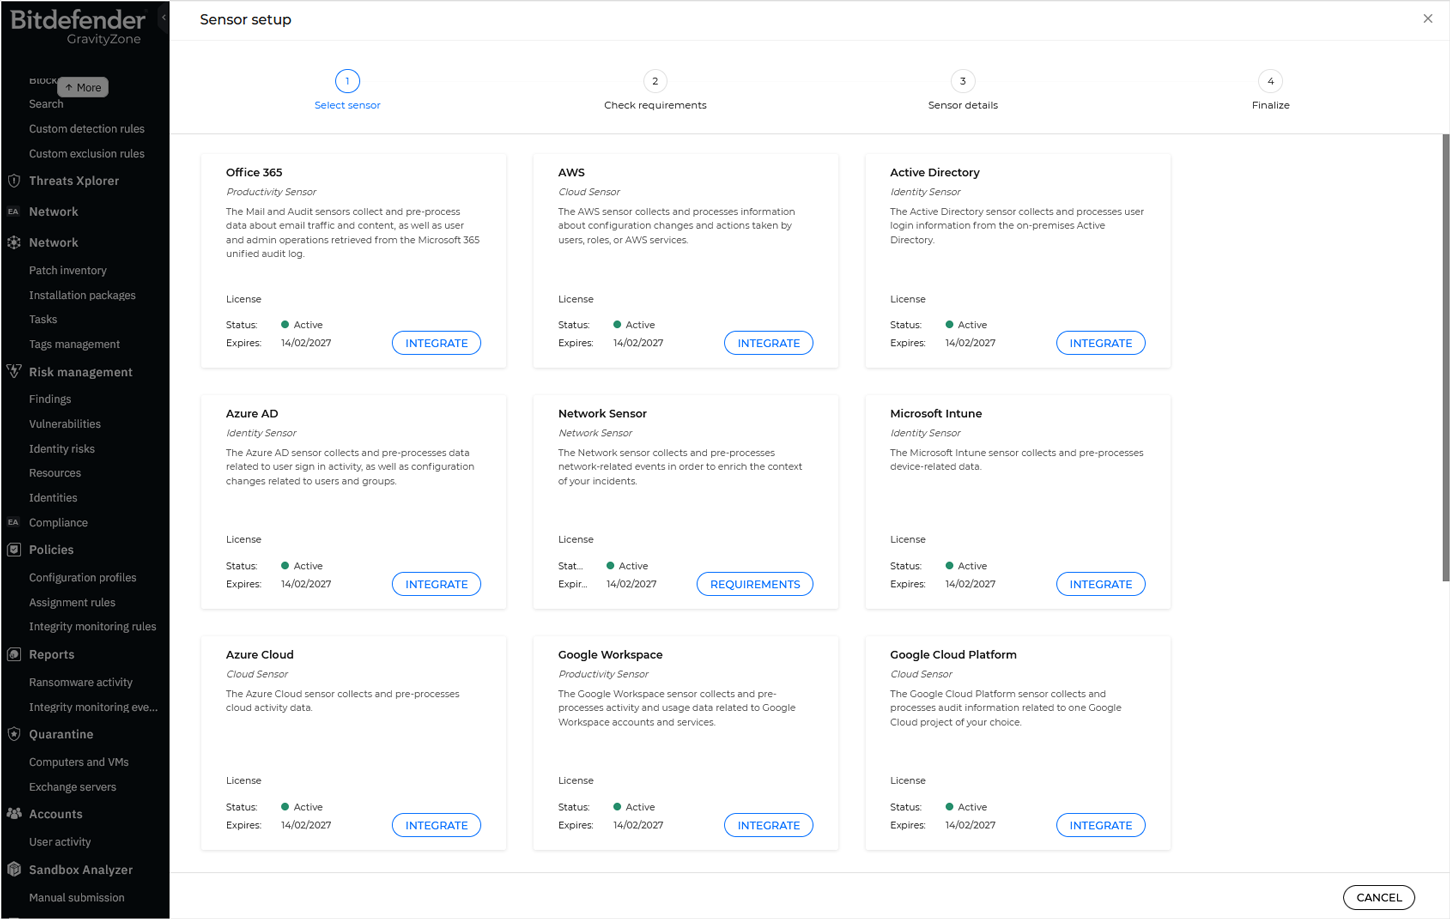Open the Policies section in sidebar

(x=53, y=549)
